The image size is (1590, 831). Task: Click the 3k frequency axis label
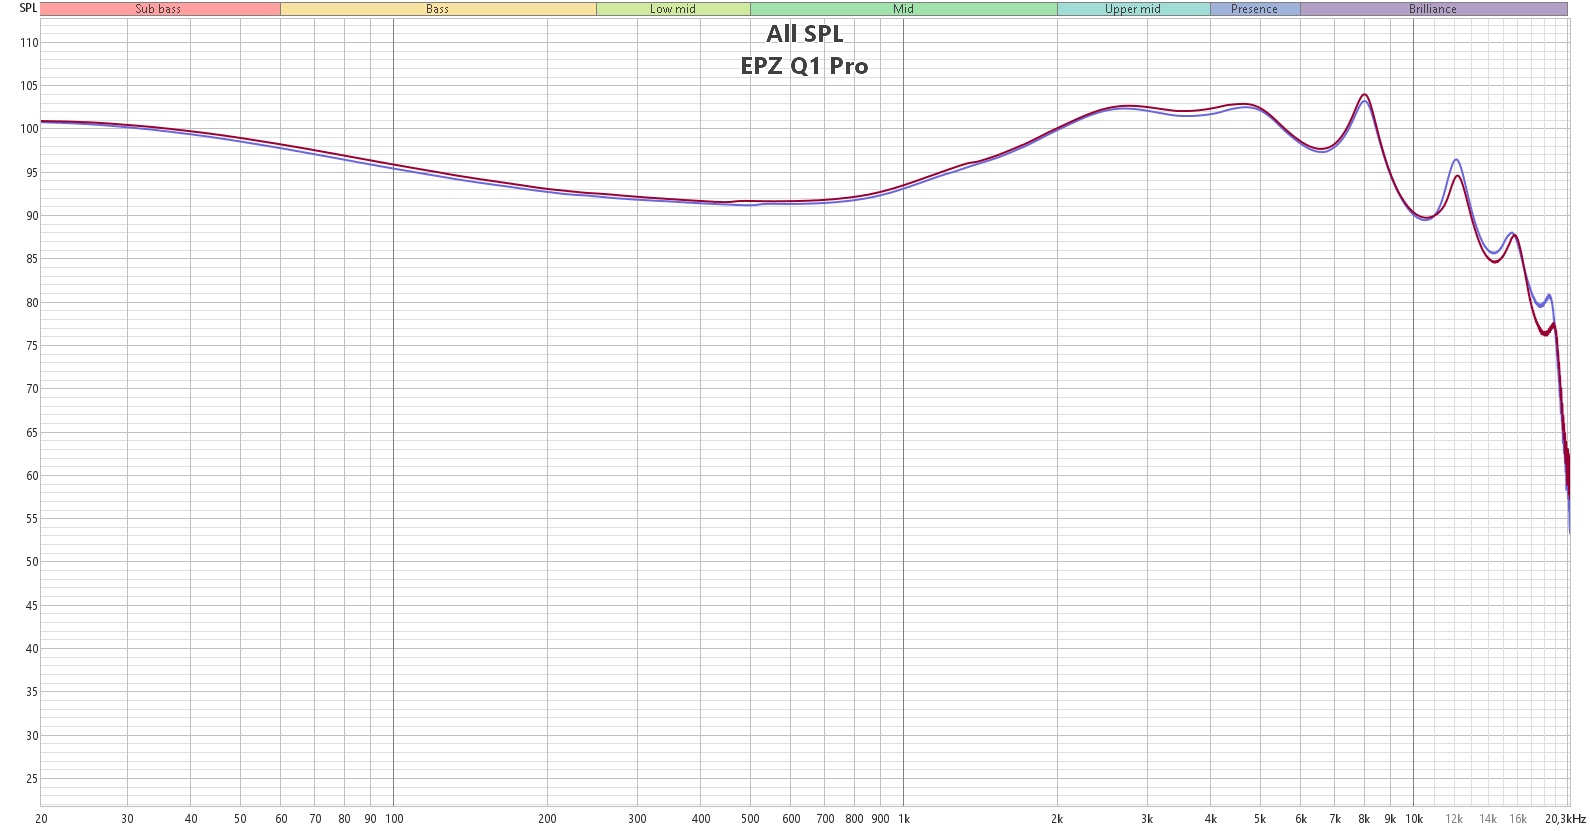1147,819
